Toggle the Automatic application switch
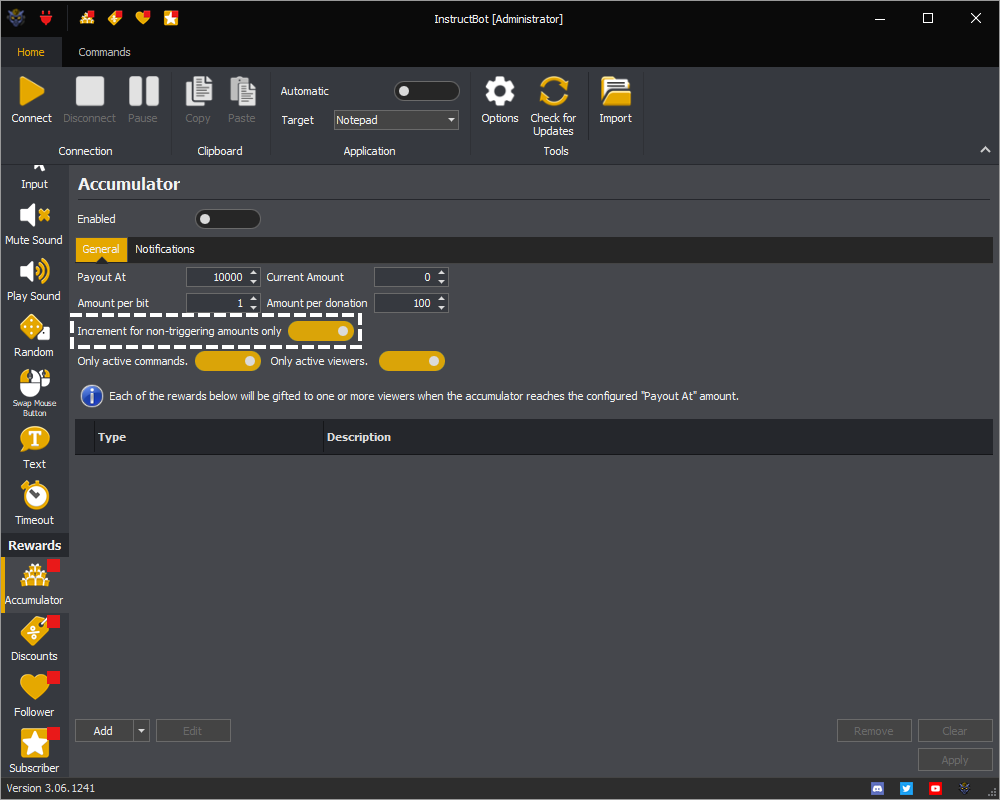 pyautogui.click(x=427, y=91)
